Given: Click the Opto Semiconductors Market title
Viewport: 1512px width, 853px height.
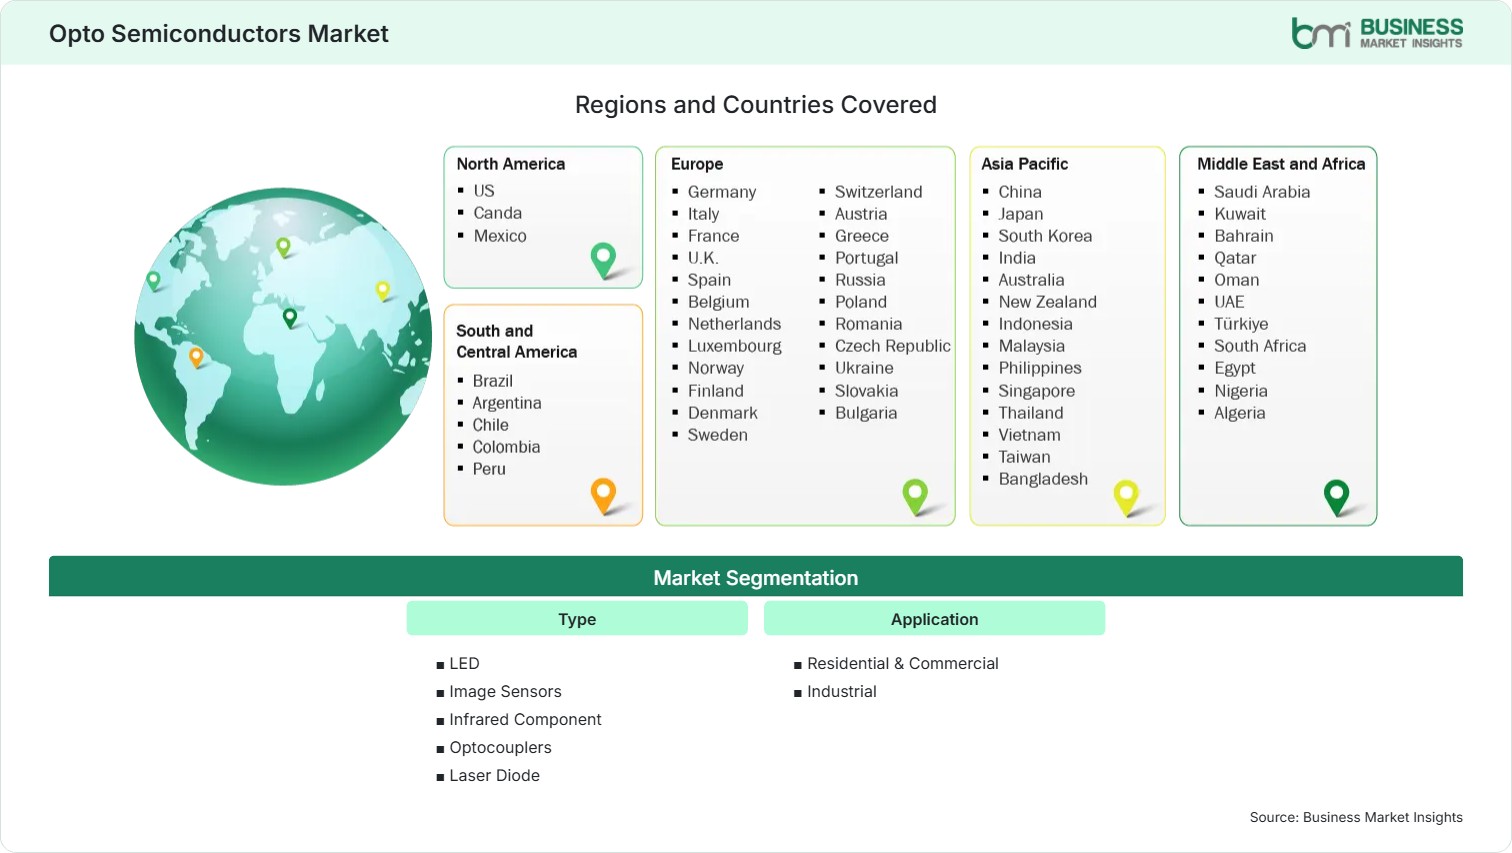Looking at the screenshot, I should click(219, 34).
